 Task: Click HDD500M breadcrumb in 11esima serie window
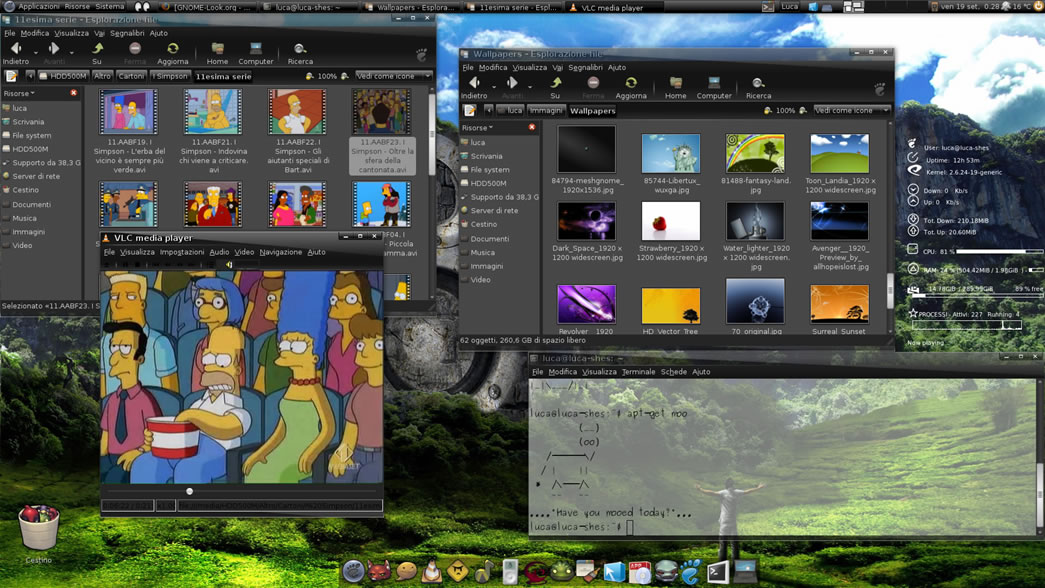[63, 76]
